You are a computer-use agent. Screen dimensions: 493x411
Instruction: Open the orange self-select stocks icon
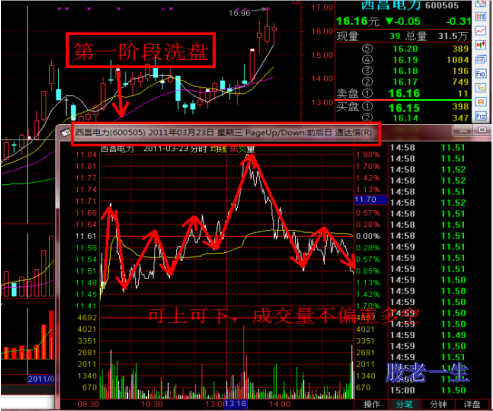(480, 102)
